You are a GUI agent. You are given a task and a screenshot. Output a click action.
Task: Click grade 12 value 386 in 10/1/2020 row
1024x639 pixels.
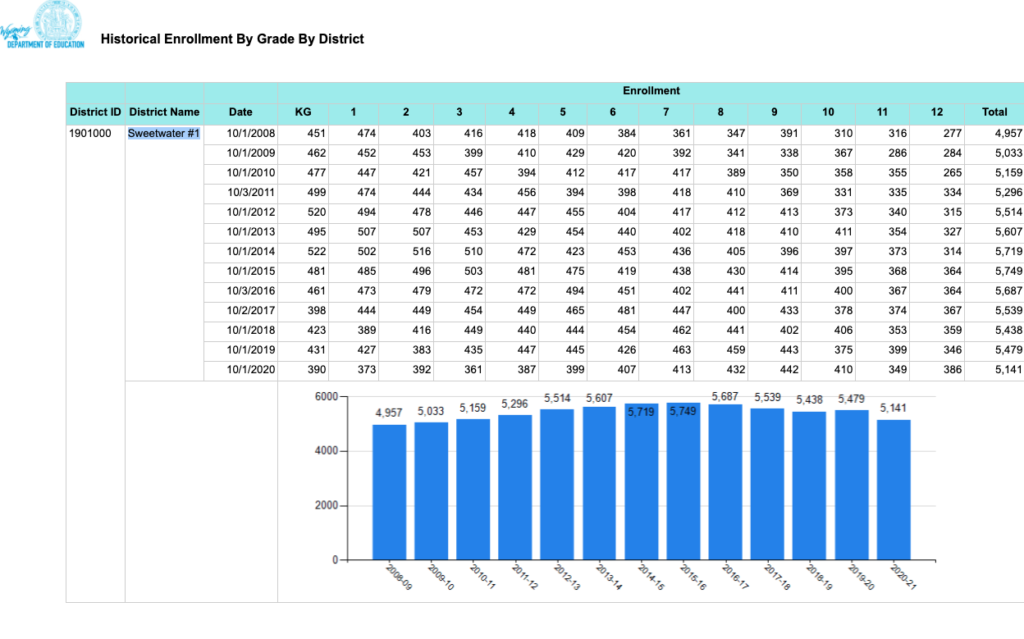point(952,369)
